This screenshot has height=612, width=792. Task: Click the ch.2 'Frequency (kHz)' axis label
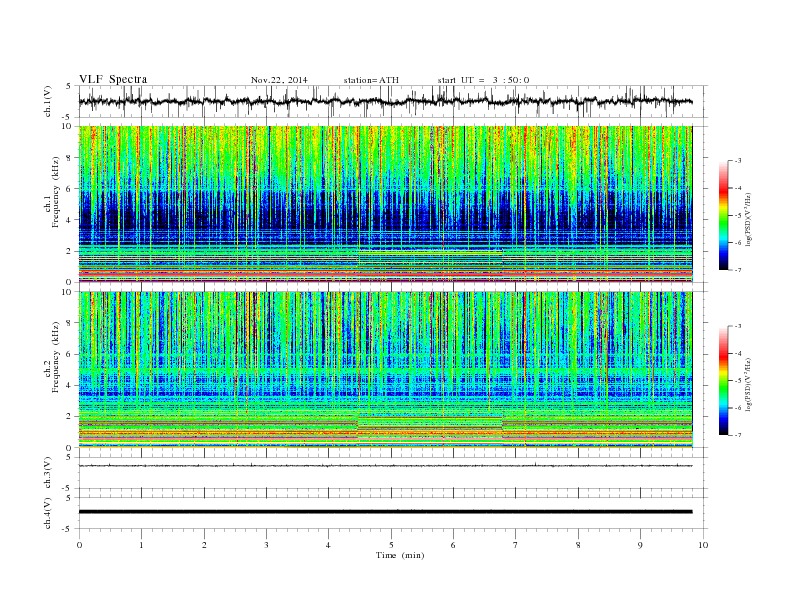56,358
